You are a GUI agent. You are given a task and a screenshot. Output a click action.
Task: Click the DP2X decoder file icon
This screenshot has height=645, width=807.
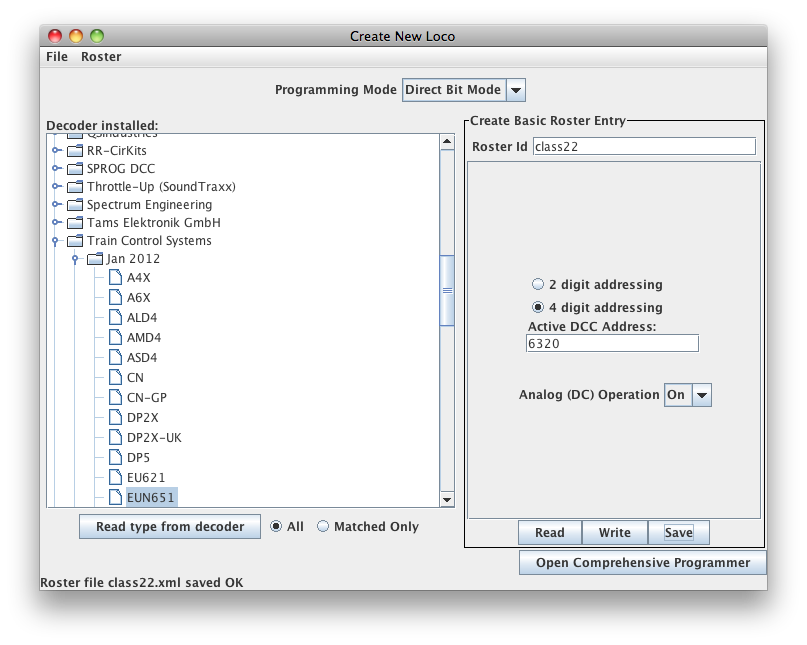click(x=116, y=417)
